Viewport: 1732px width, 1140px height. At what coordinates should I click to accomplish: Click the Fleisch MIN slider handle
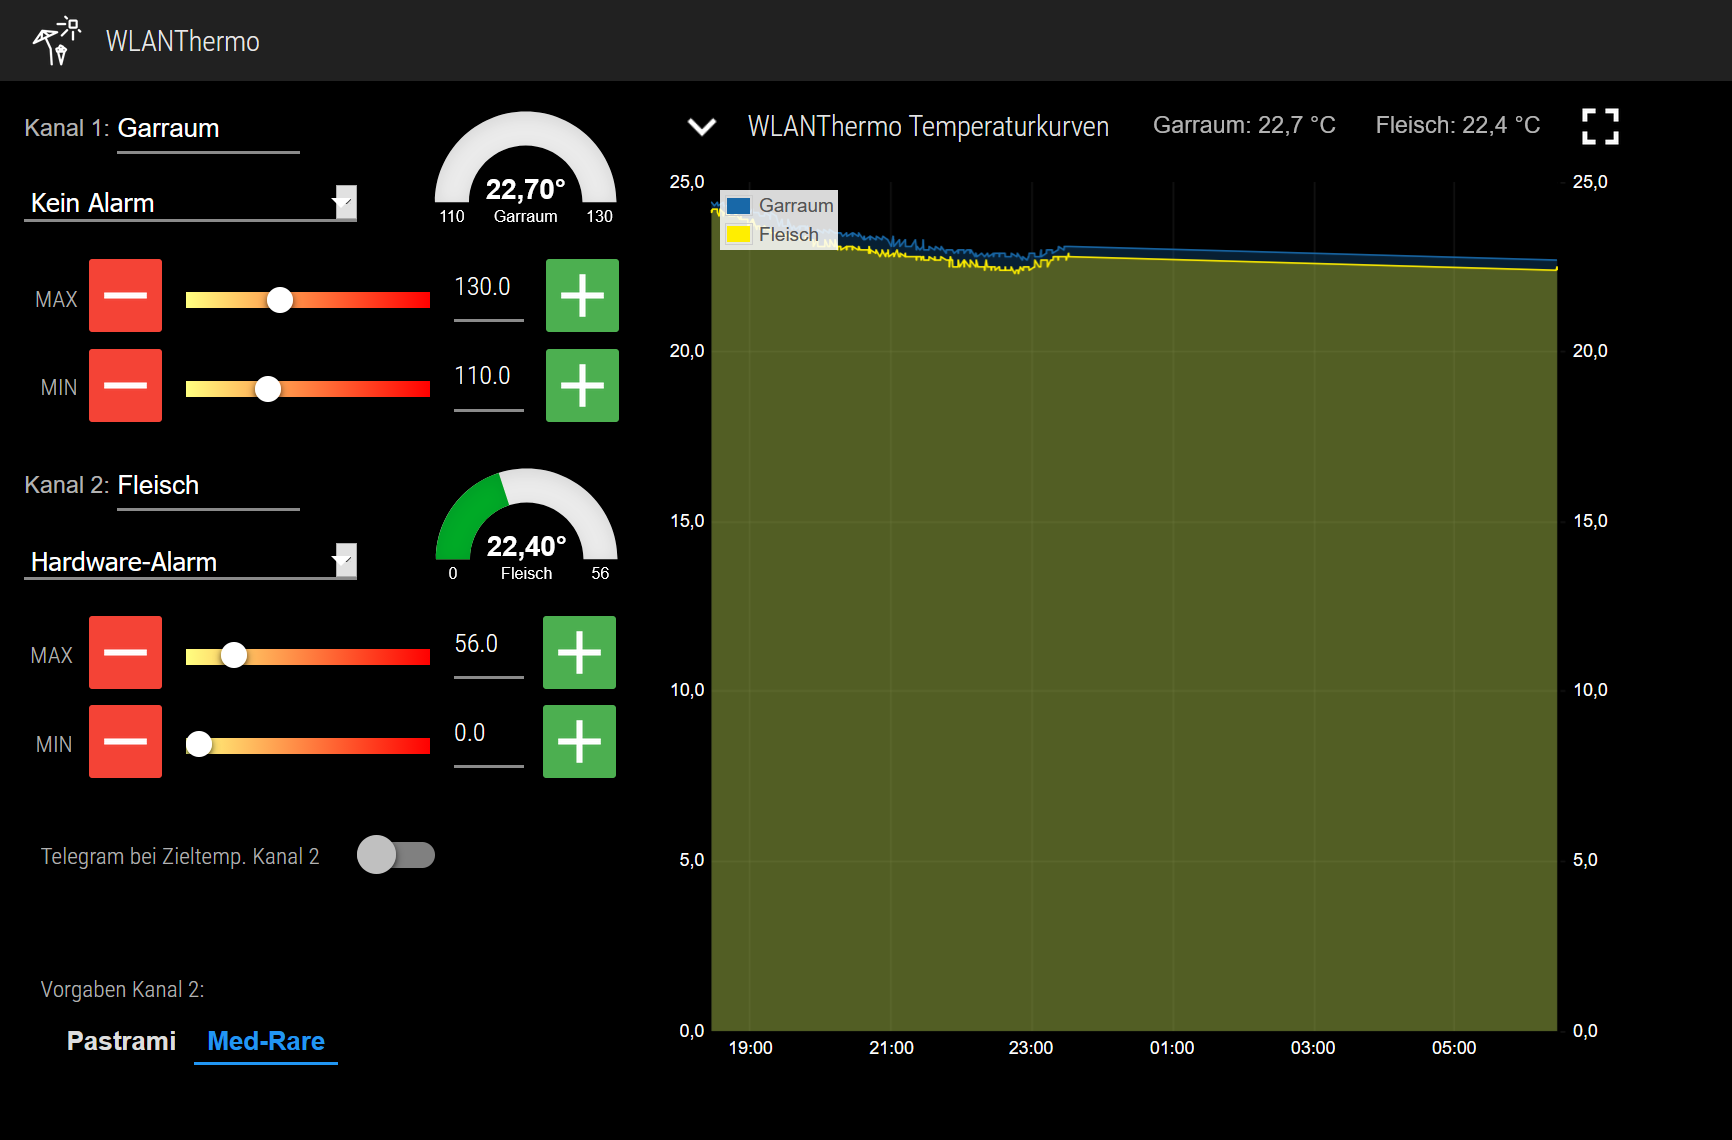point(199,744)
